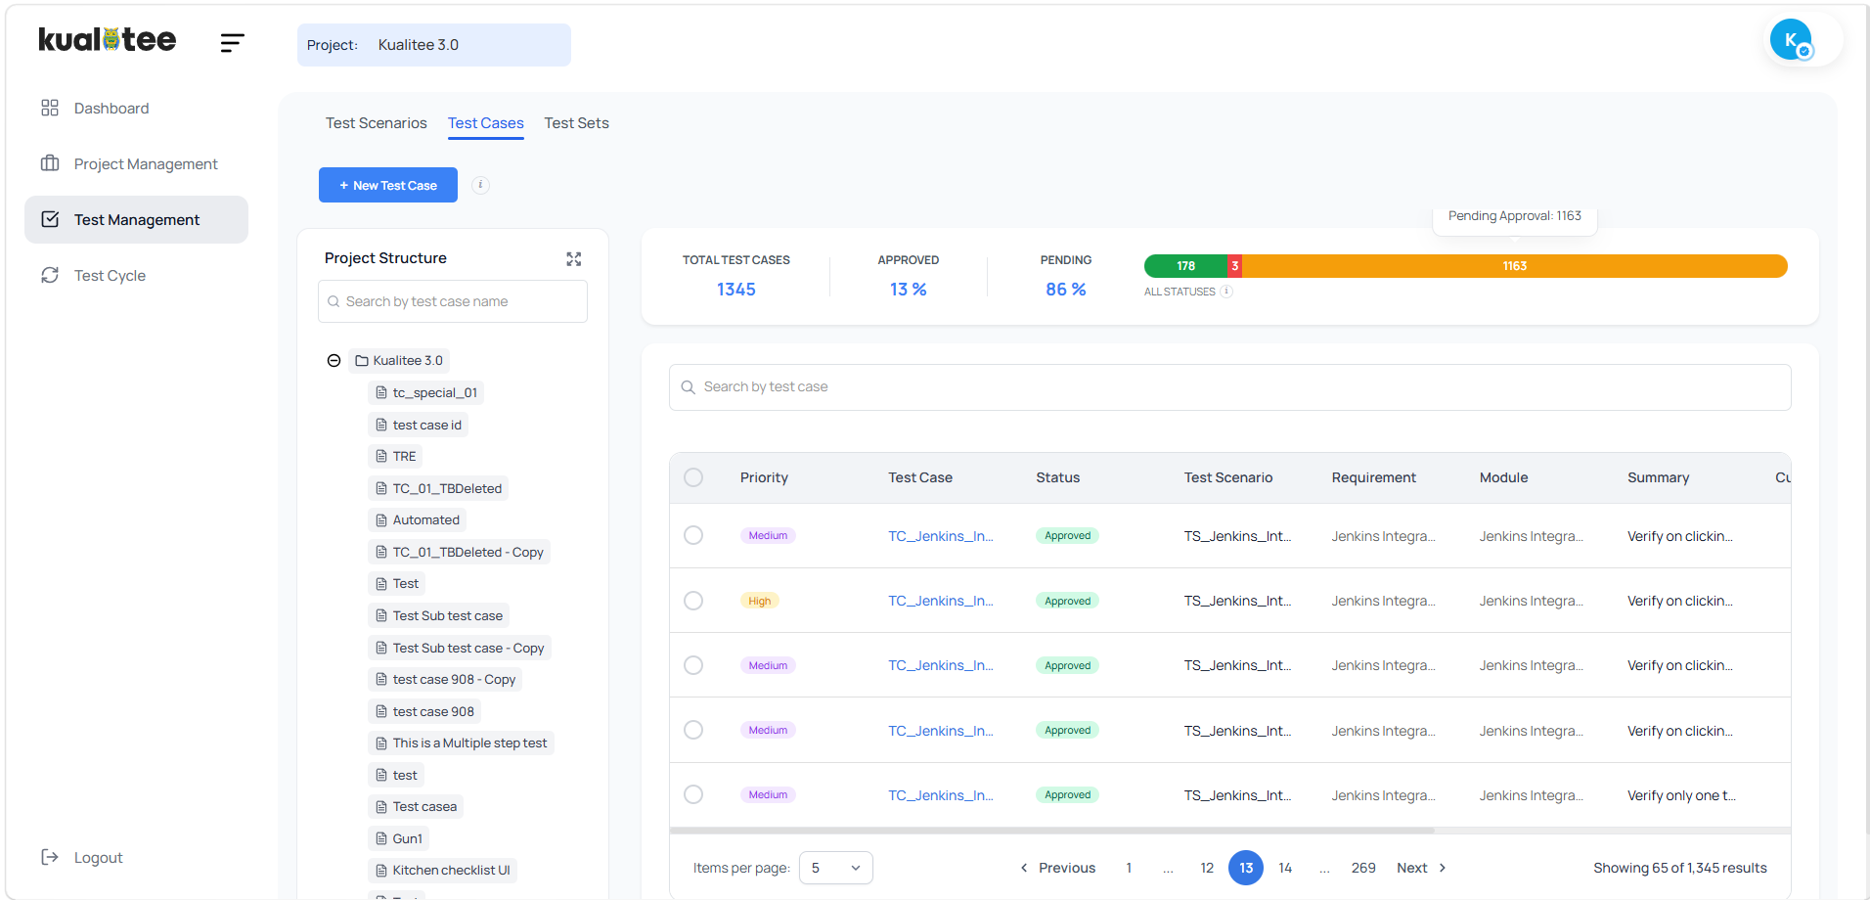Open Dashboard in the sidebar

[136, 108]
